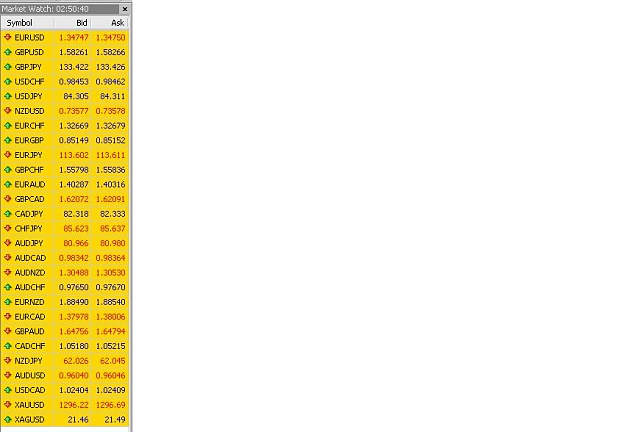Screen dimensions: 625x432
Task: Click the EURJPY bid price 113.602
Action: click(74, 155)
